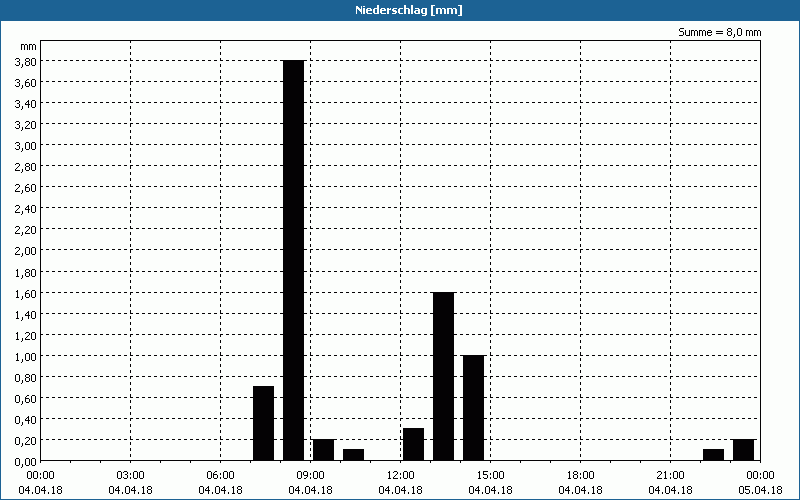Select the 0,40 y-axis label

pyautogui.click(x=25, y=420)
